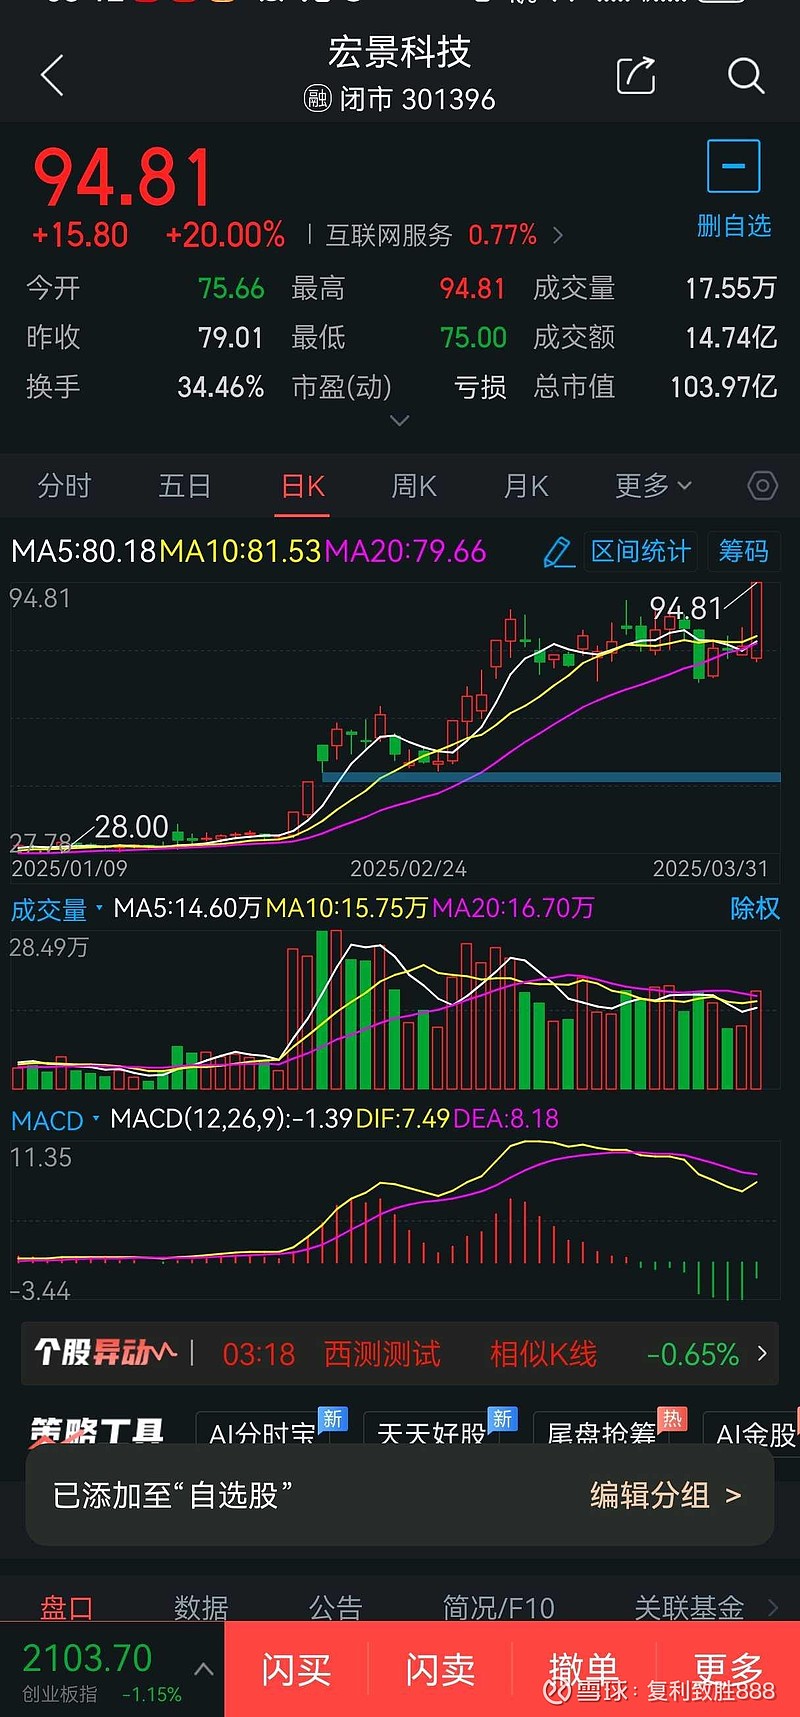Tap the MACD histogram chart

click(x=395, y=1220)
